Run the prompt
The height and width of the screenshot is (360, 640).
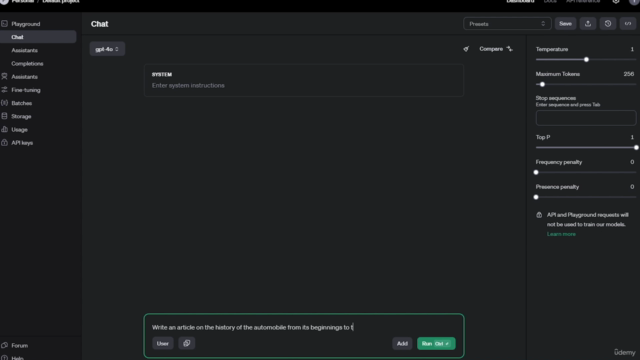[x=436, y=344]
